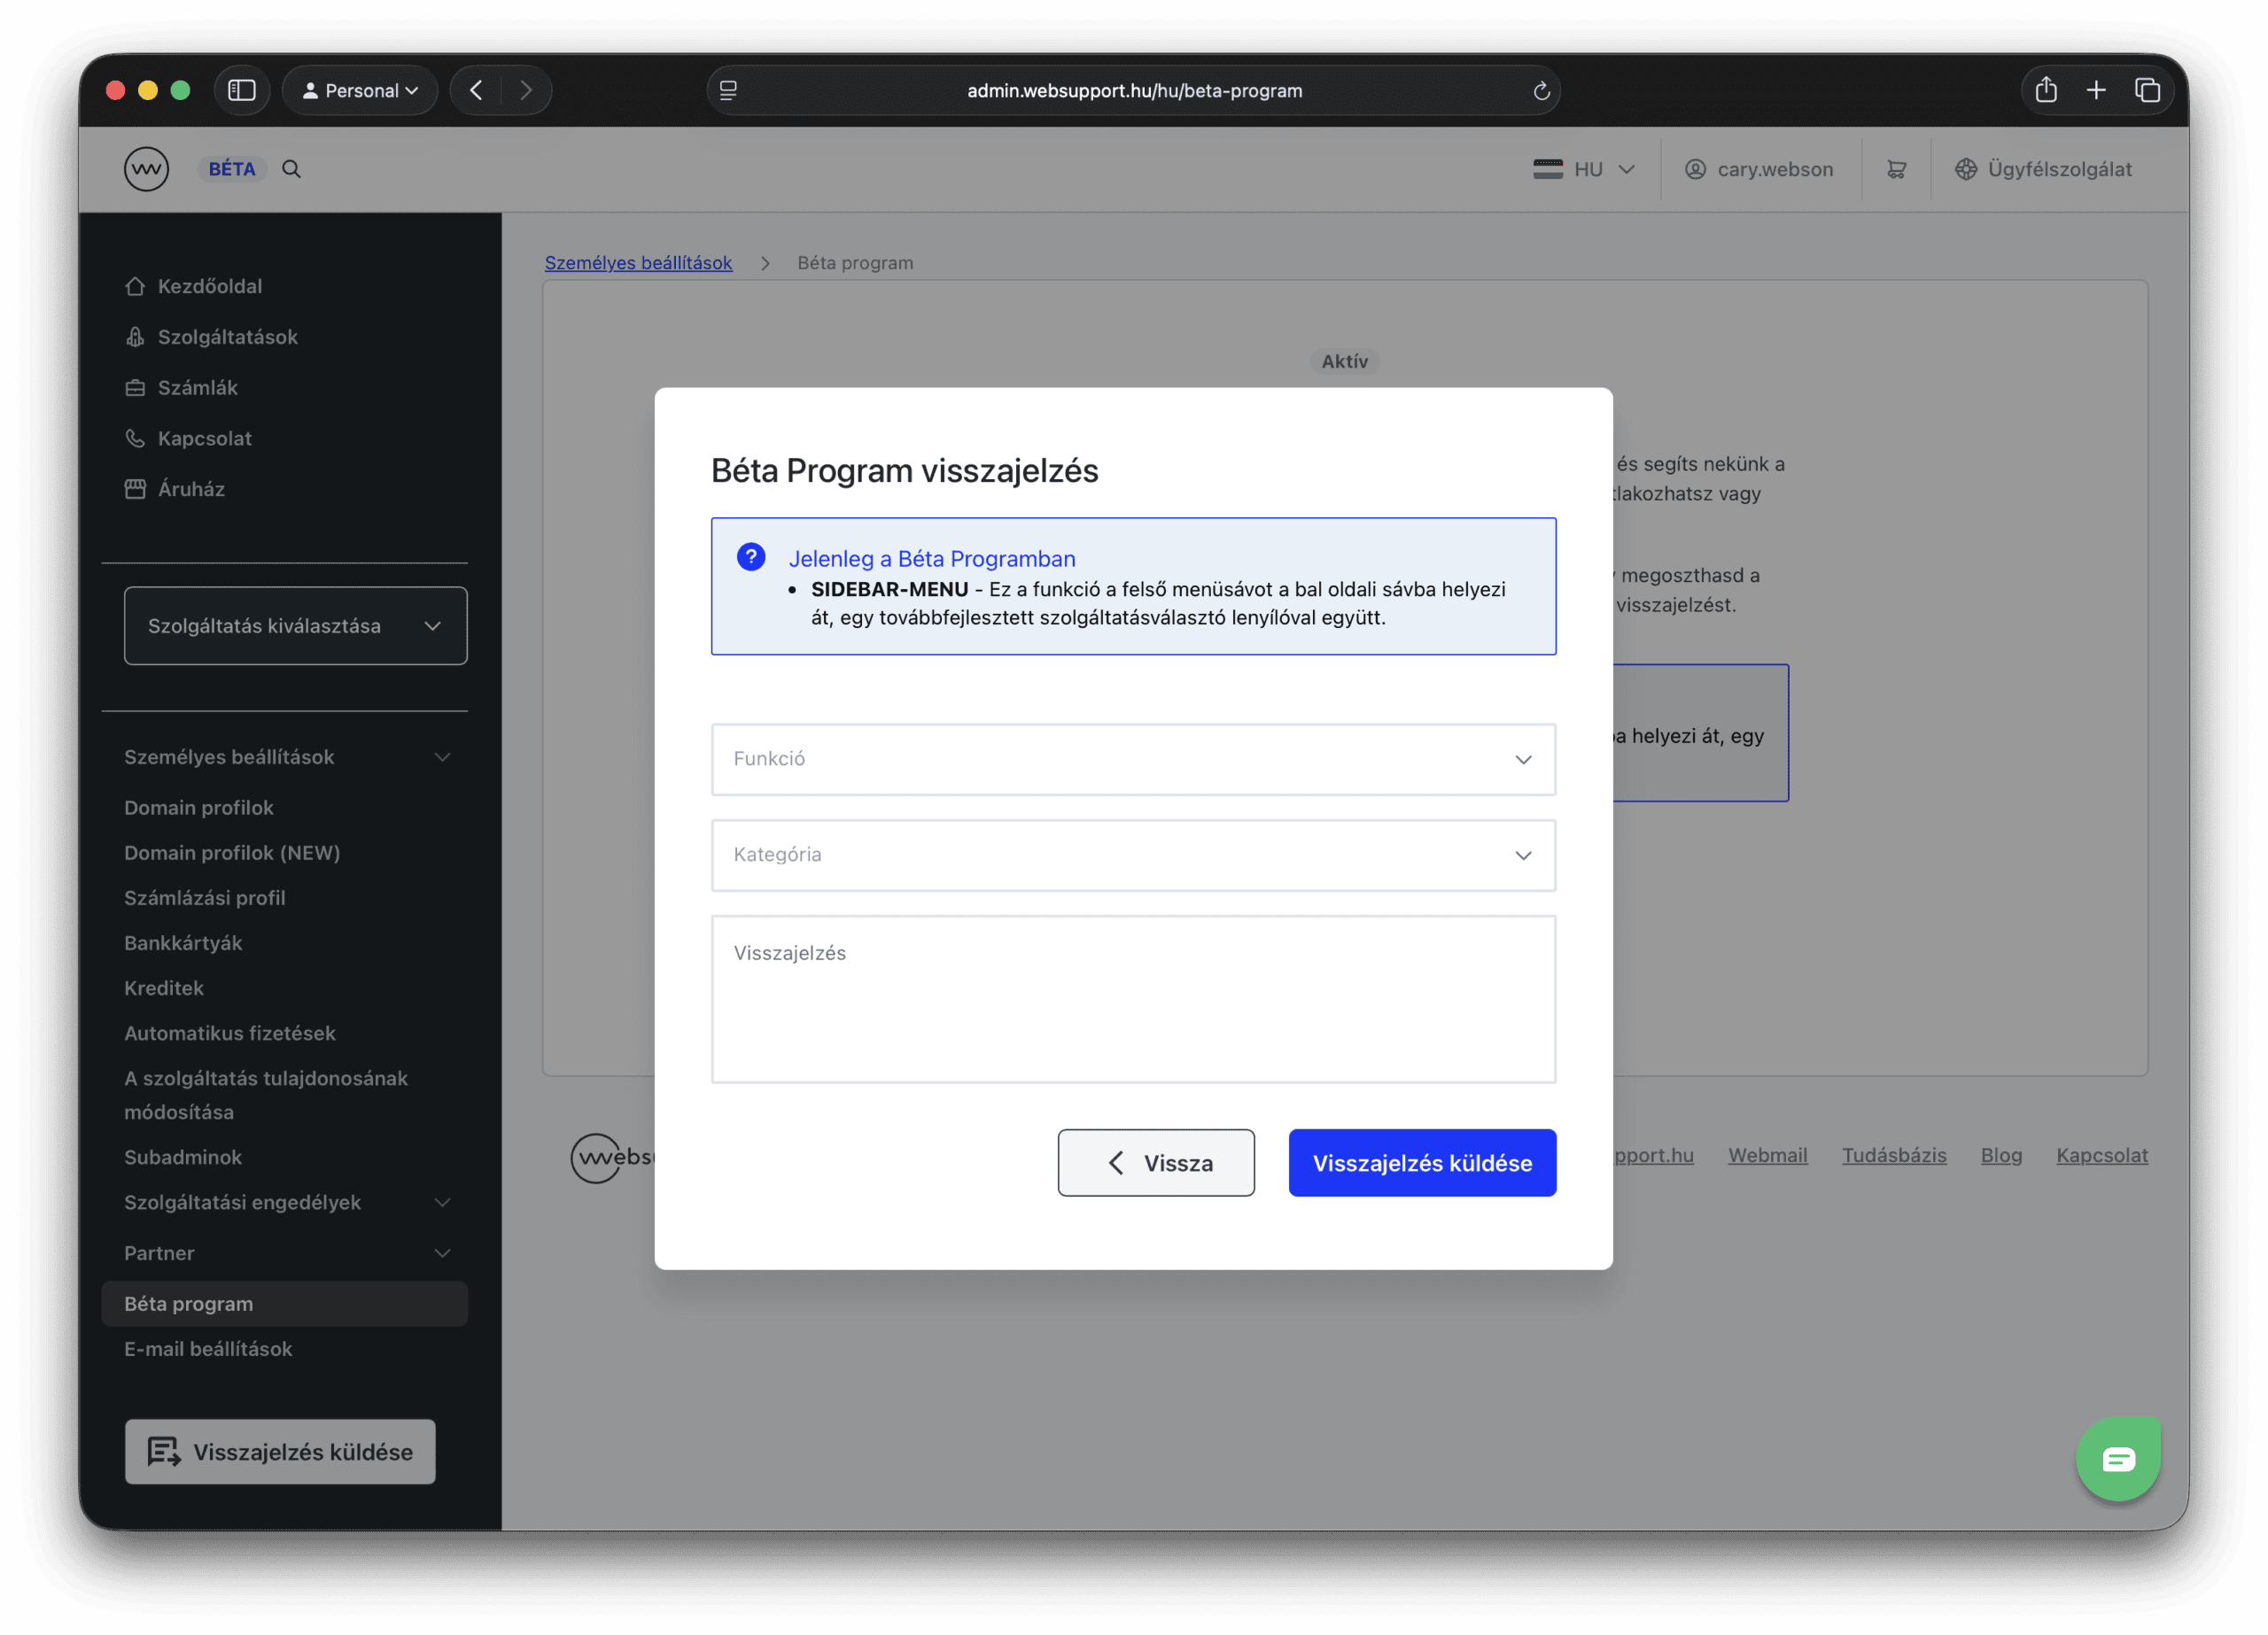Image resolution: width=2268 pixels, height=1635 pixels.
Task: Open the green chat widget
Action: click(2117, 1458)
